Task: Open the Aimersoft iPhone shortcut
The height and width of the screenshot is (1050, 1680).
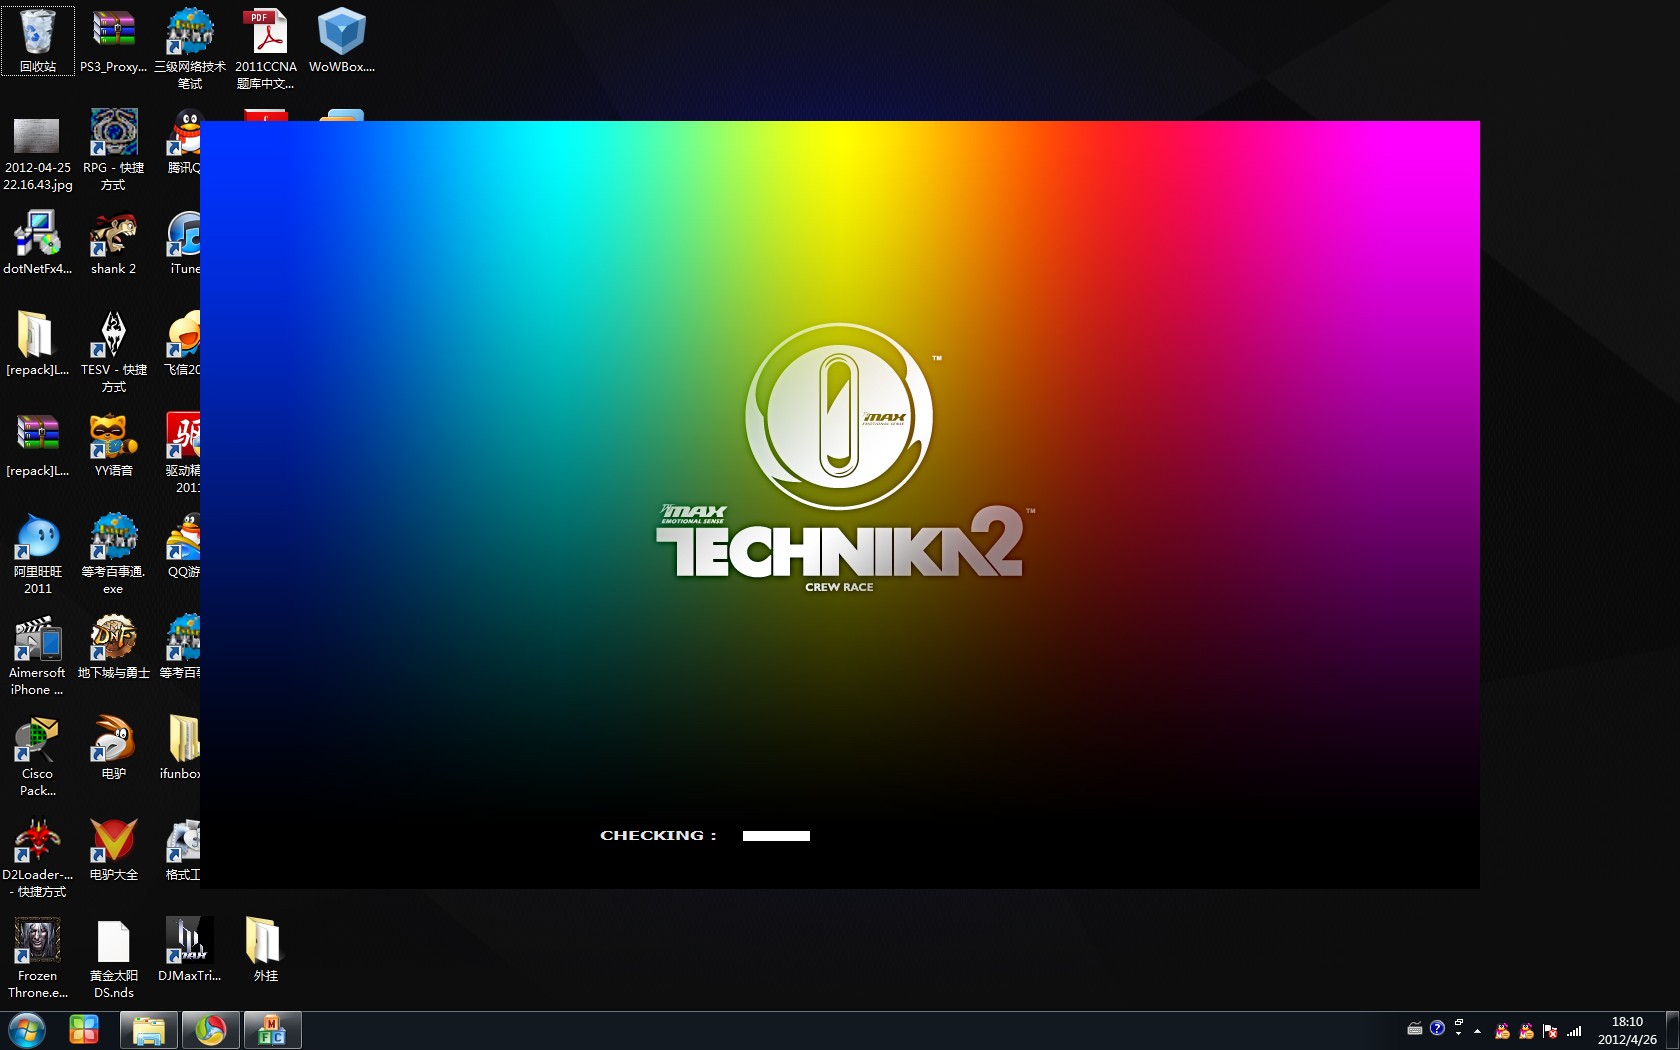Action: click(38, 655)
